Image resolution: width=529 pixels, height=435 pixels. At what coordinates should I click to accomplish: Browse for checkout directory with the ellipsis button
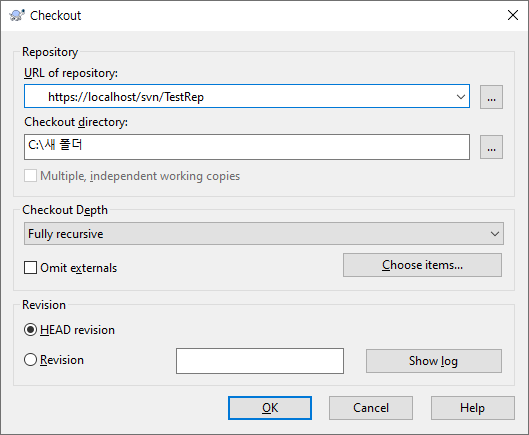click(492, 147)
